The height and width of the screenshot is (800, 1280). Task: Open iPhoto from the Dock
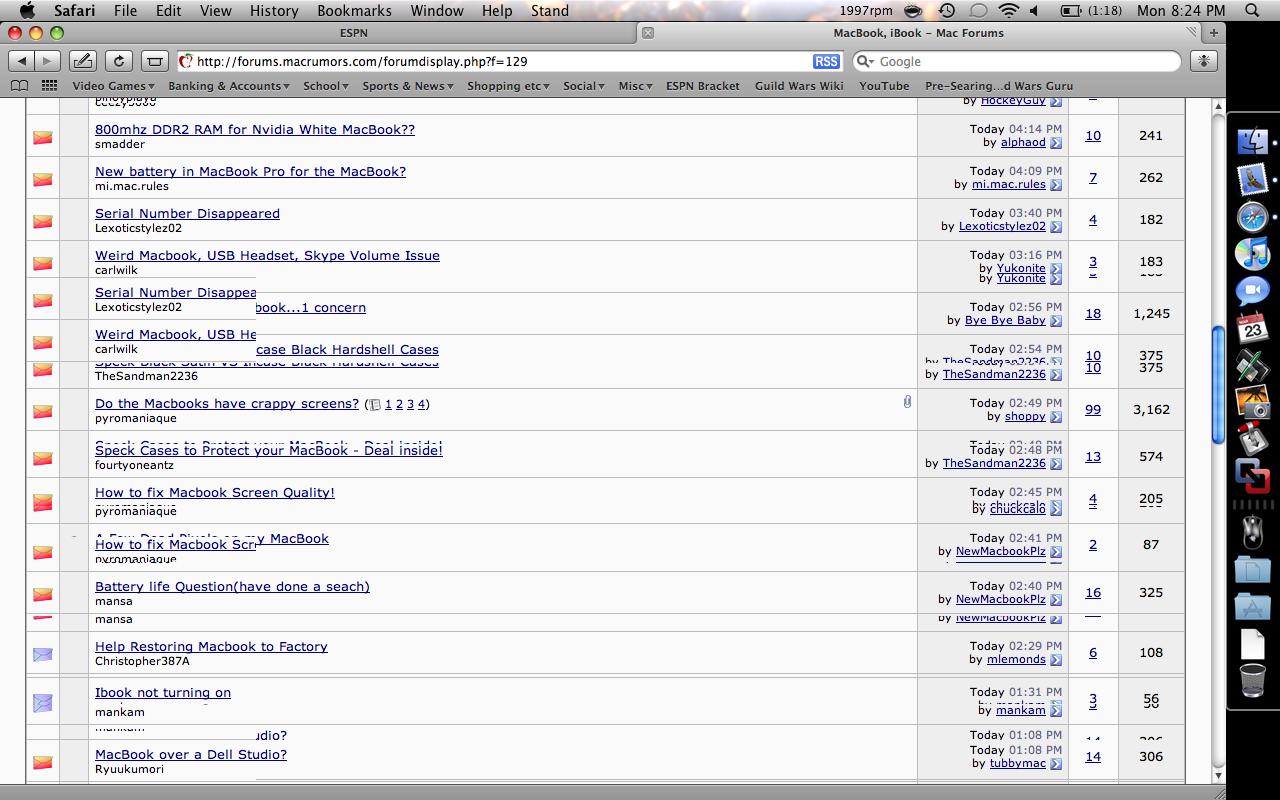(x=1252, y=402)
